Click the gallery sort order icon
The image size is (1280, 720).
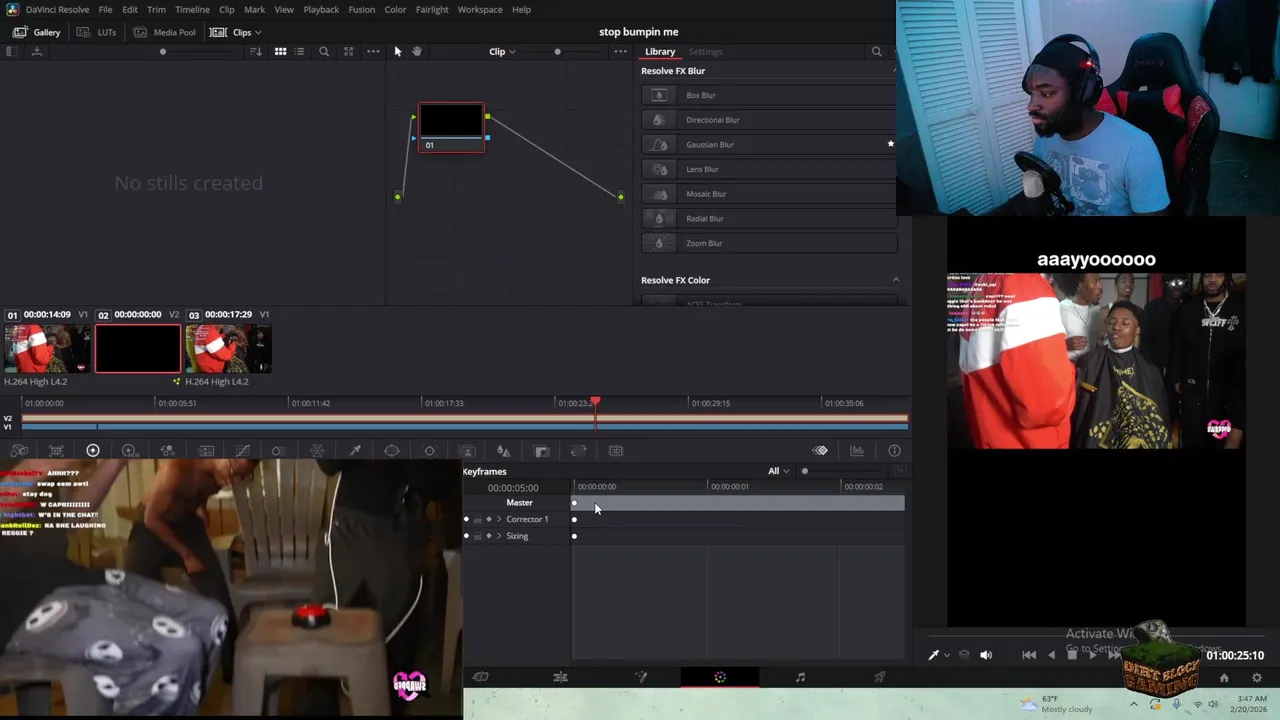[x=256, y=51]
